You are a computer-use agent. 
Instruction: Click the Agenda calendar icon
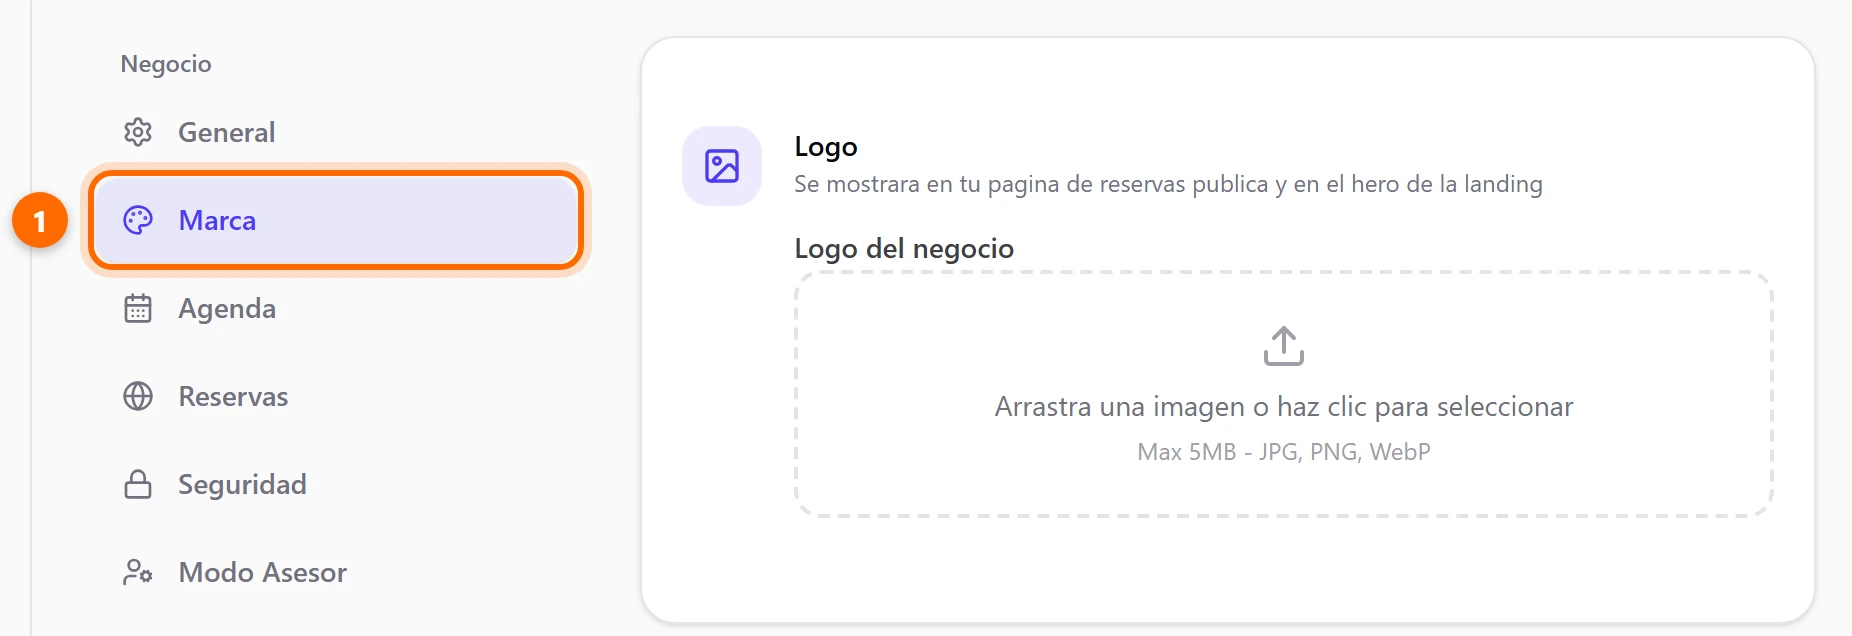138,308
